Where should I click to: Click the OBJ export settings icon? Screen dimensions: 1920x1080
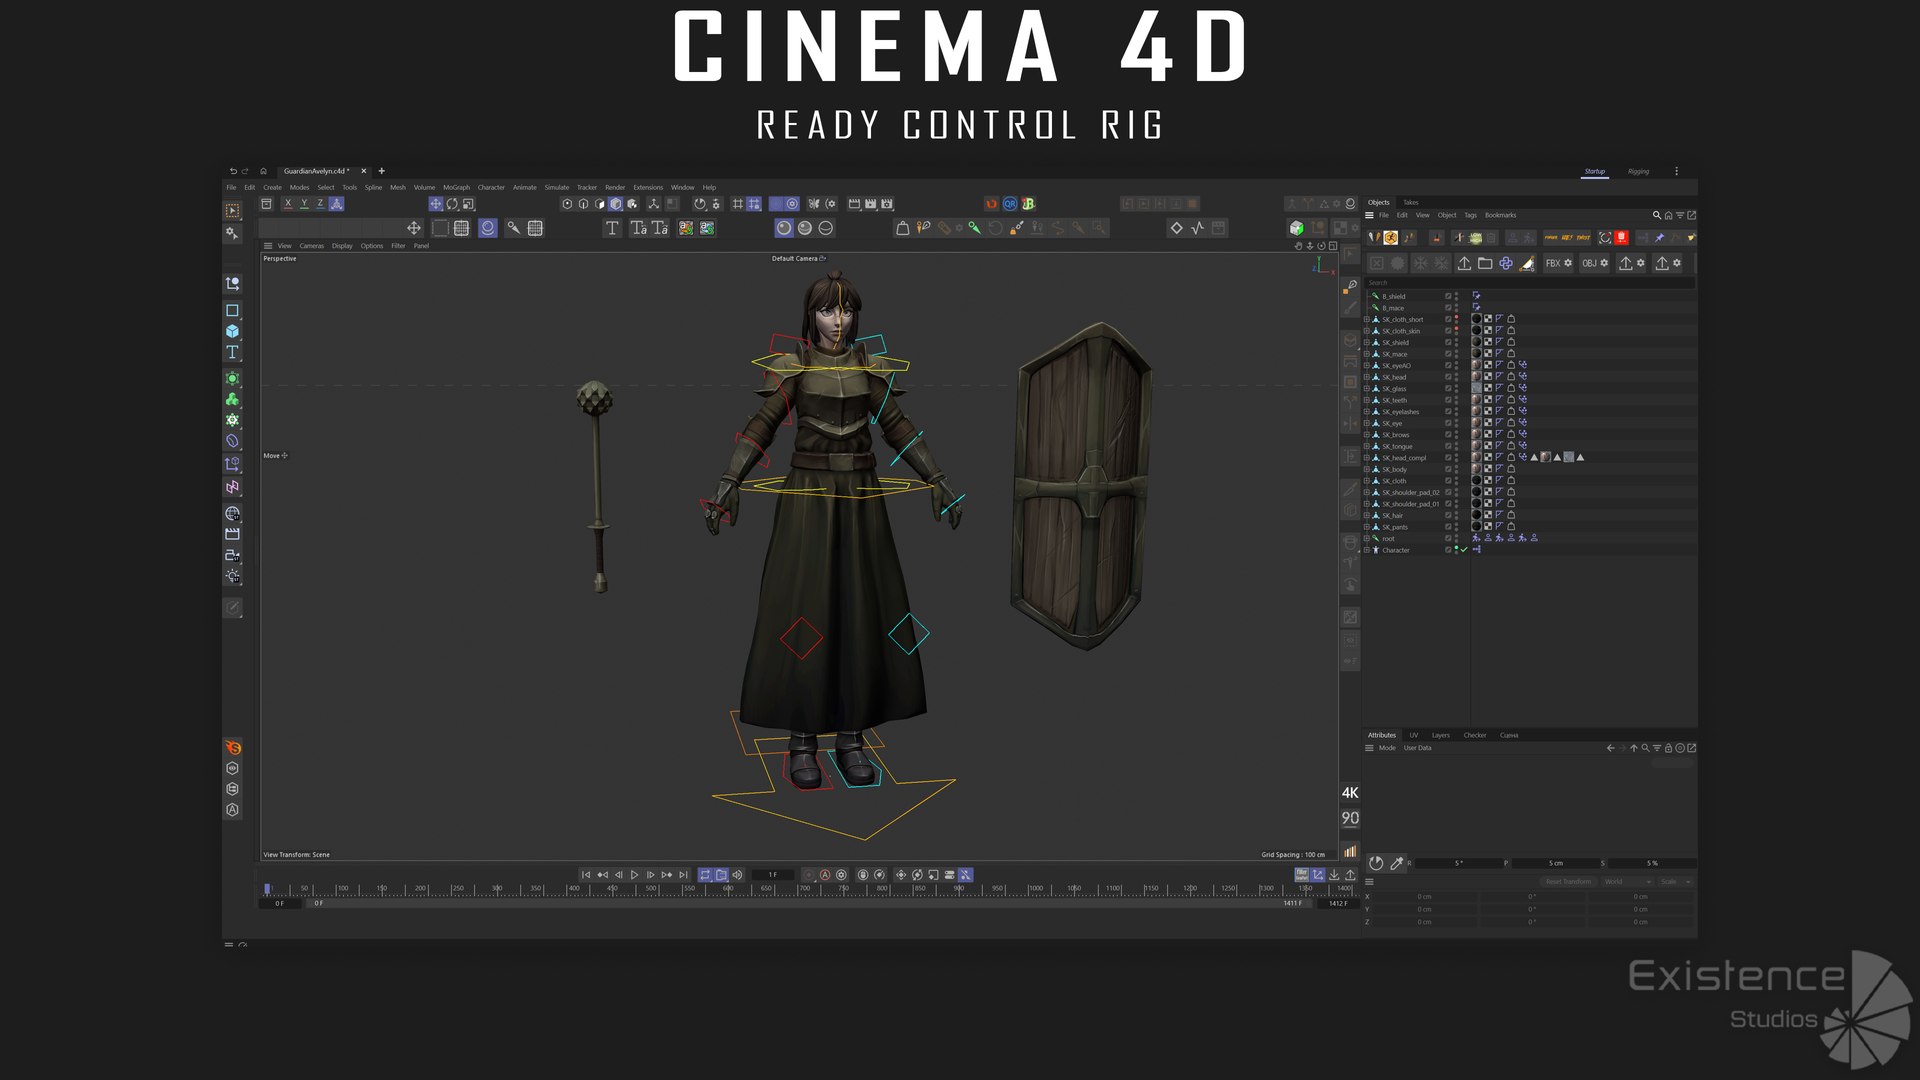1595,263
